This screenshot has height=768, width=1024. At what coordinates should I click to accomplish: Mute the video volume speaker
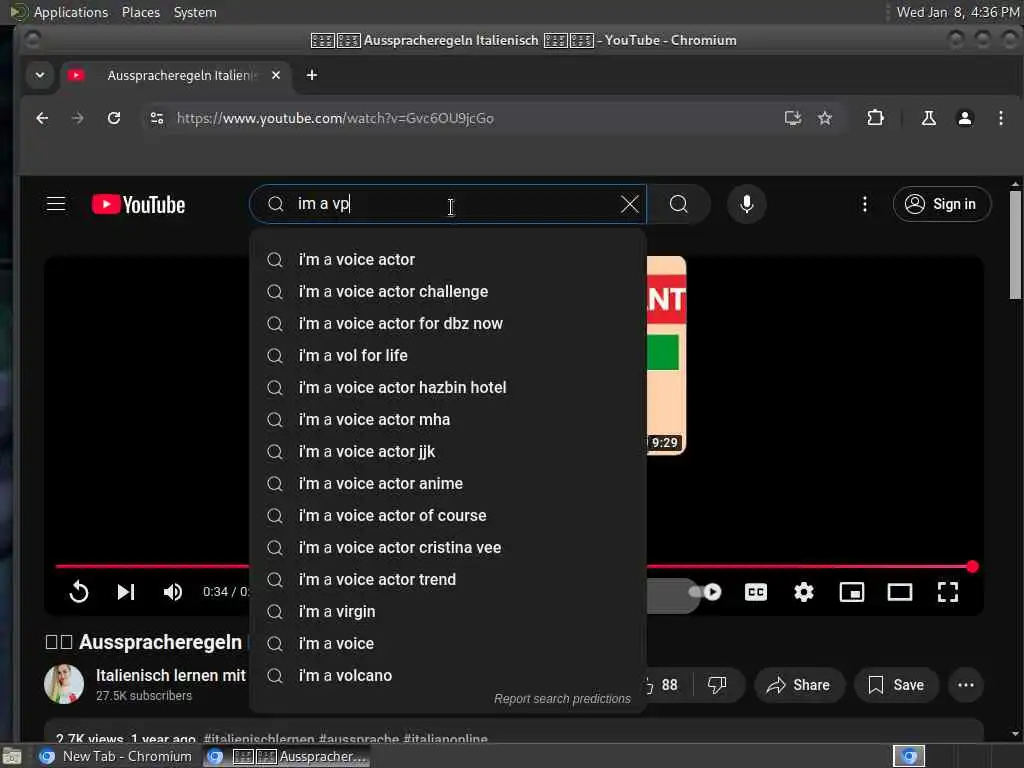coord(172,592)
